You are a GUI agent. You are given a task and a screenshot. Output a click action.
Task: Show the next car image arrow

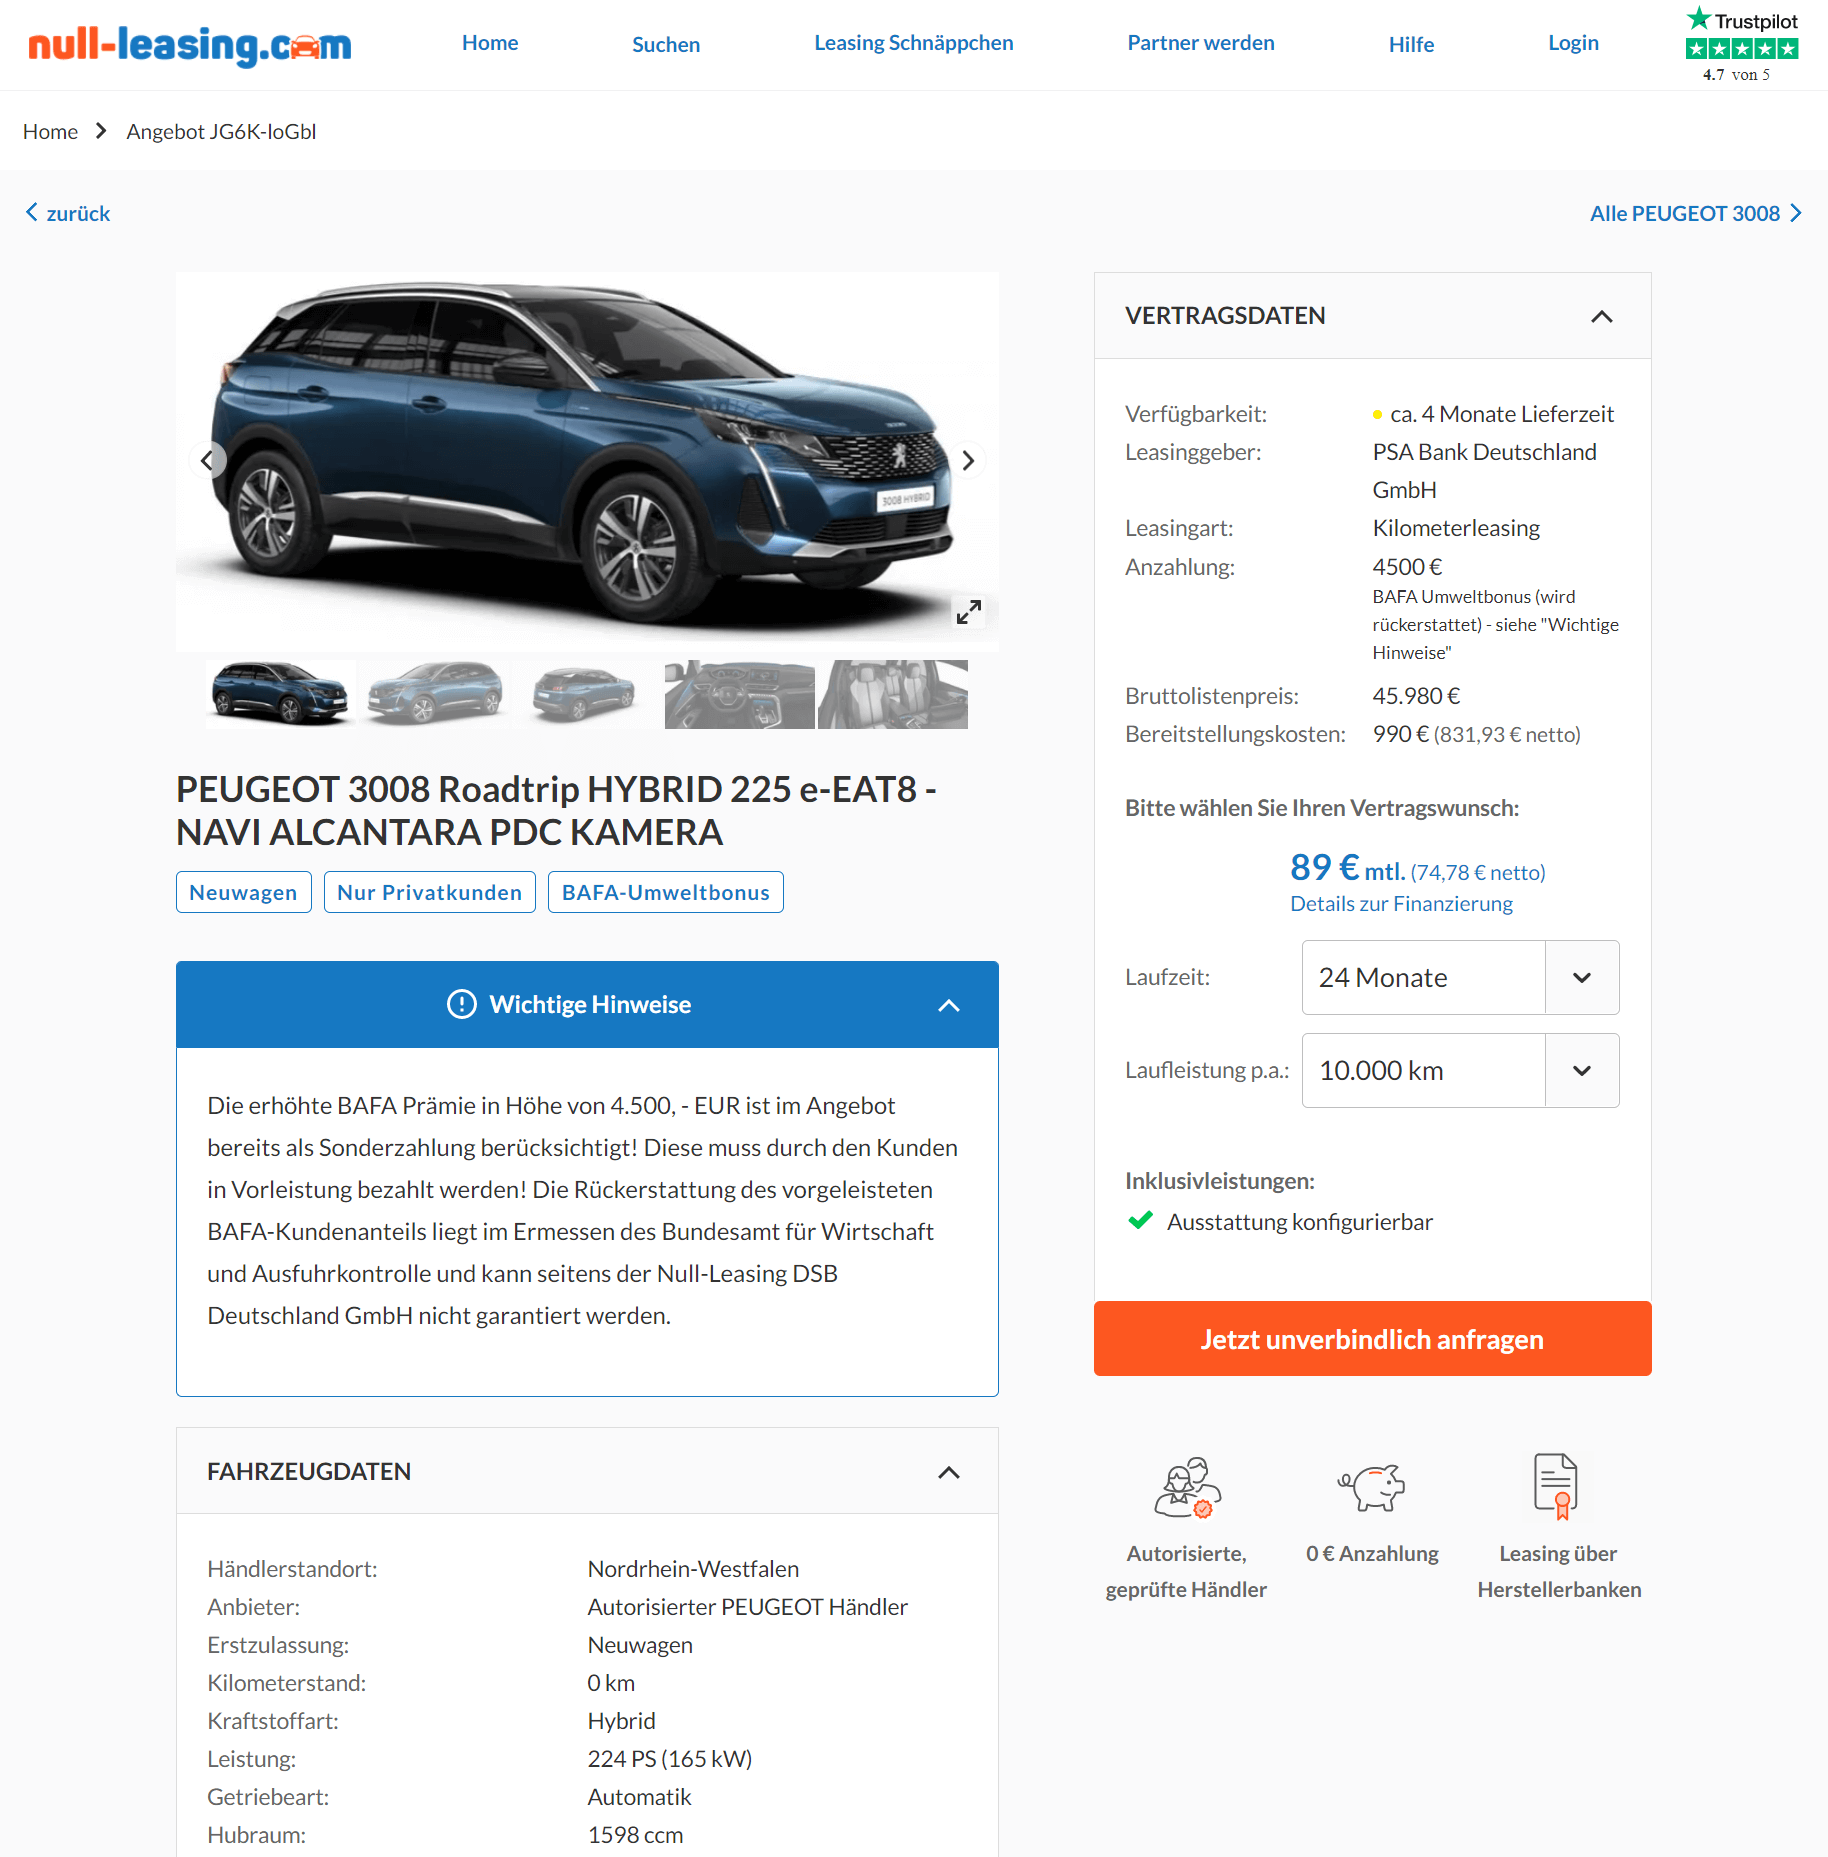coord(967,461)
